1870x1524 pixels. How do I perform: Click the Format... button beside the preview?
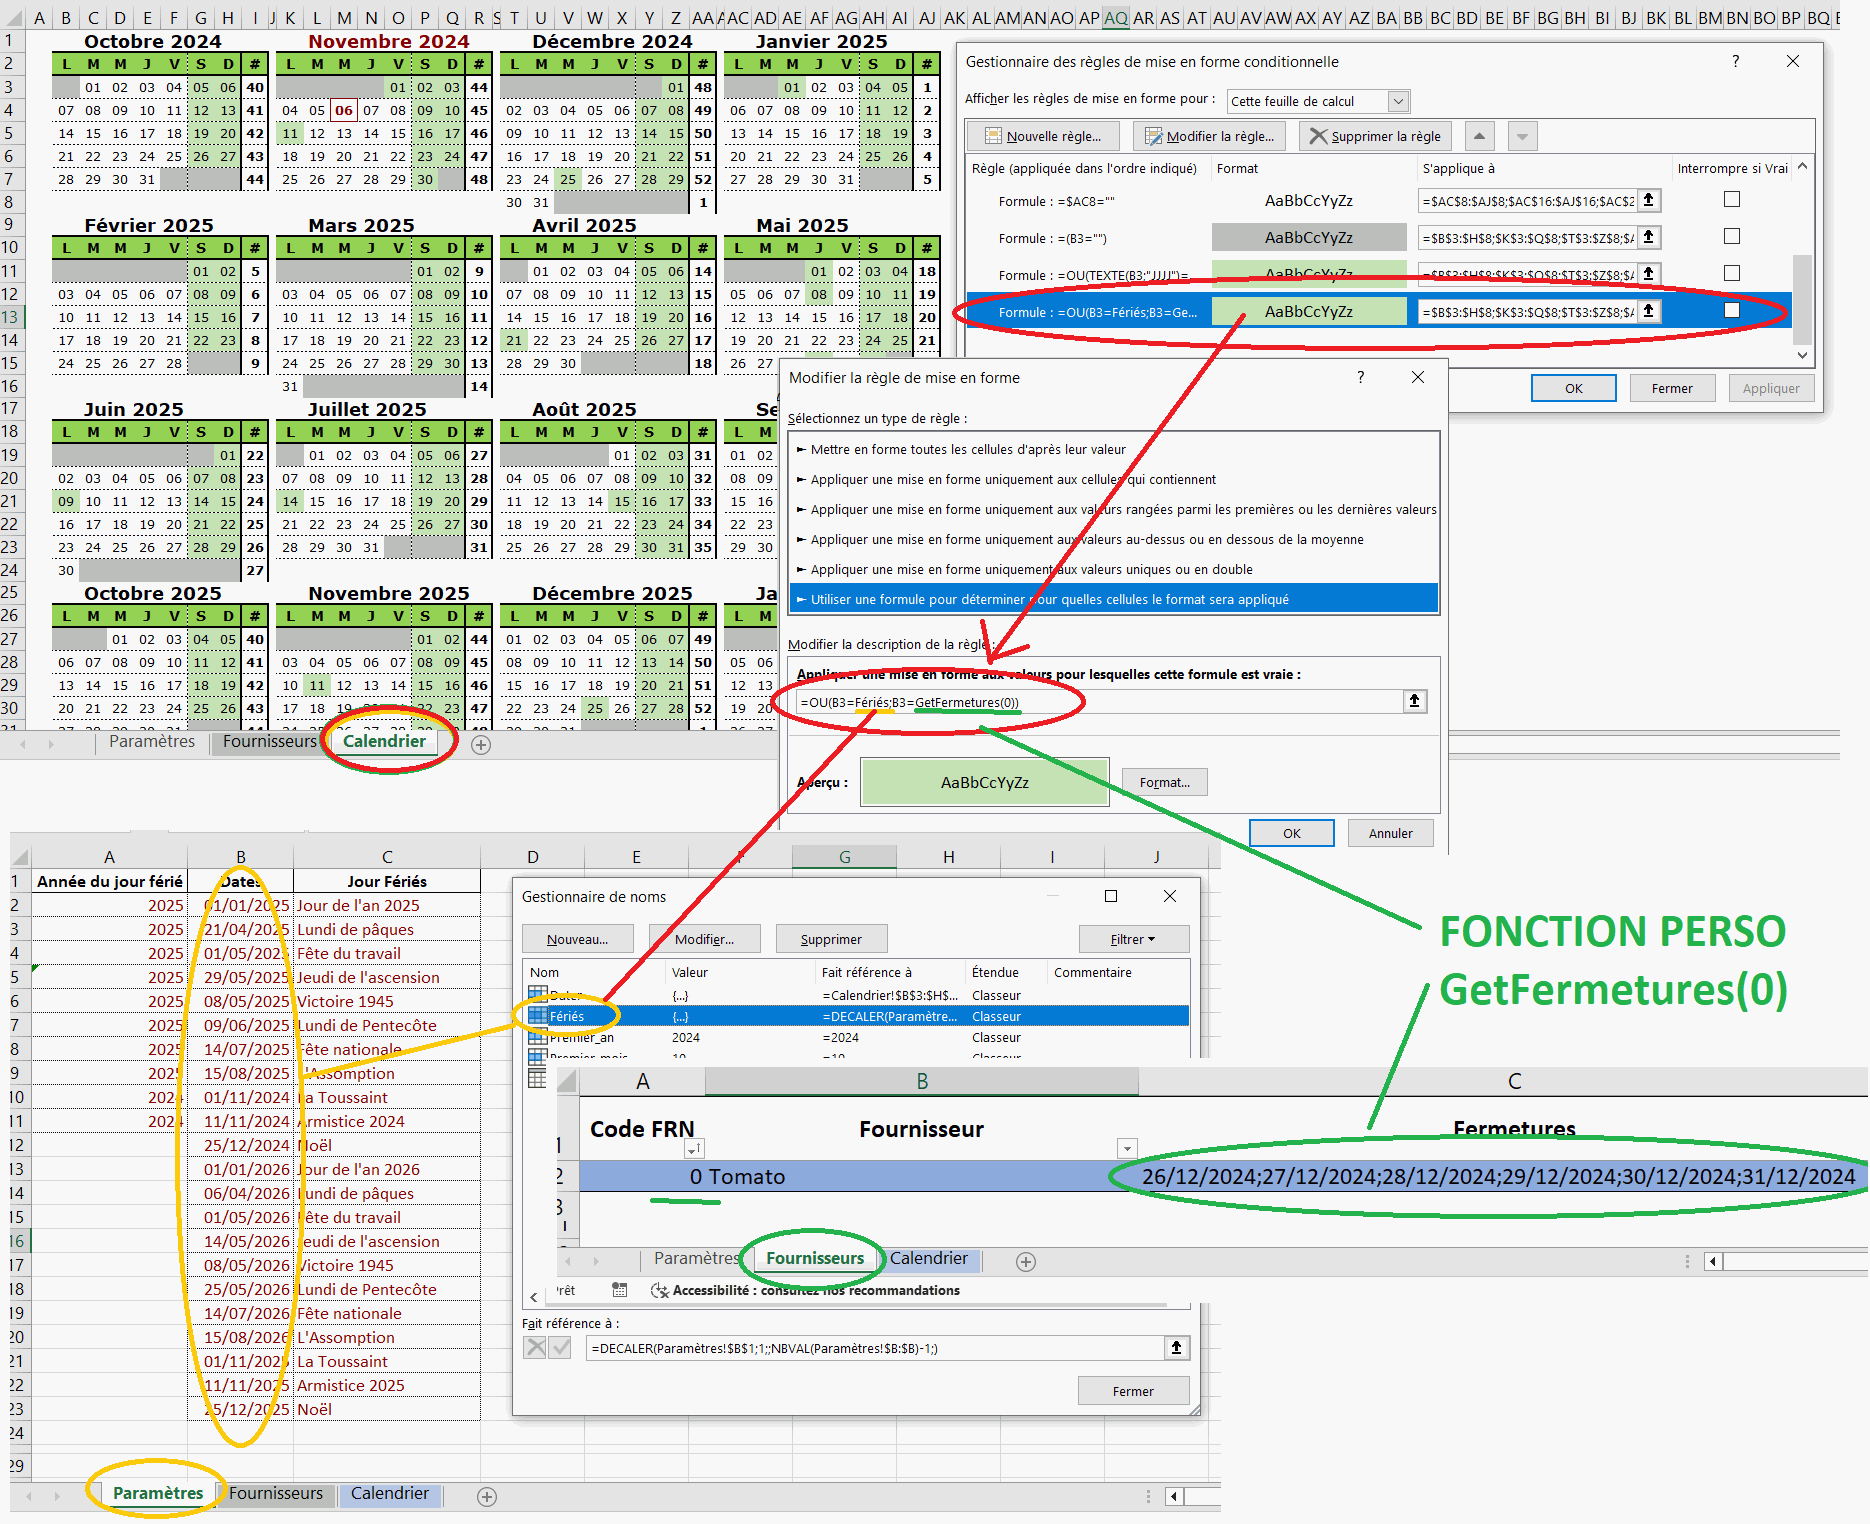tap(1164, 782)
